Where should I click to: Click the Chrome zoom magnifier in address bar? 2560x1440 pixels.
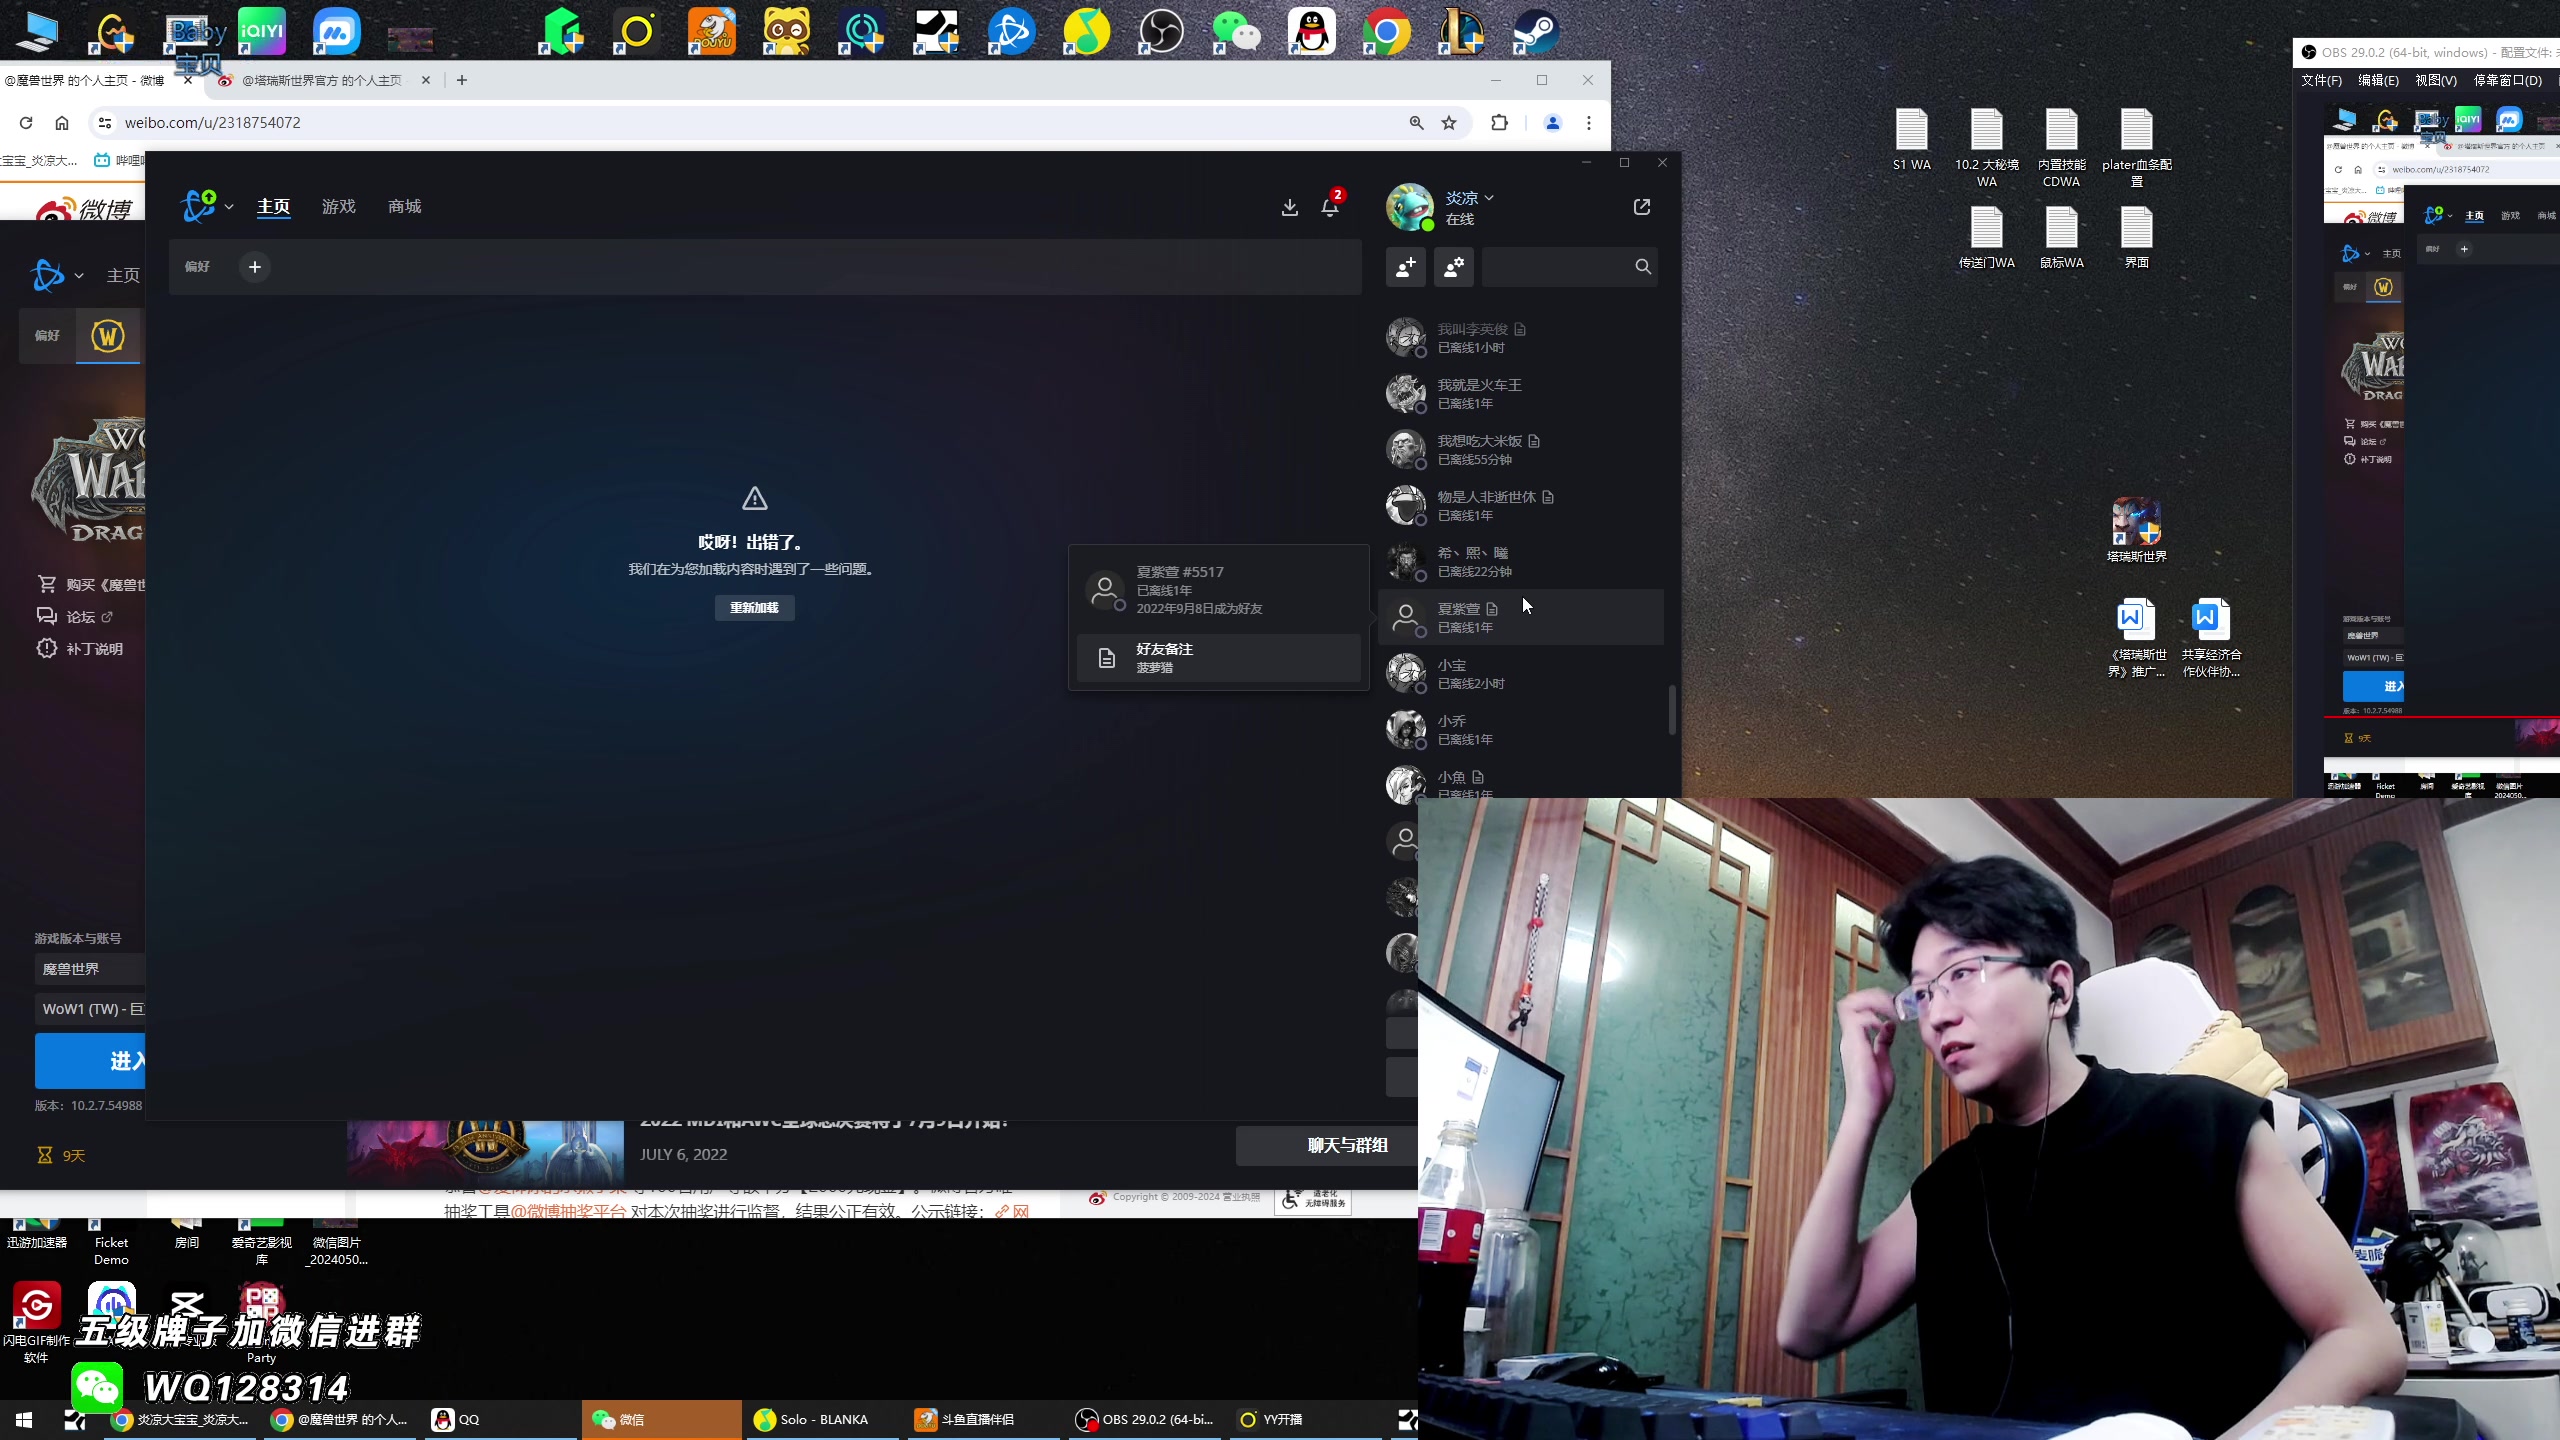[x=1417, y=123]
